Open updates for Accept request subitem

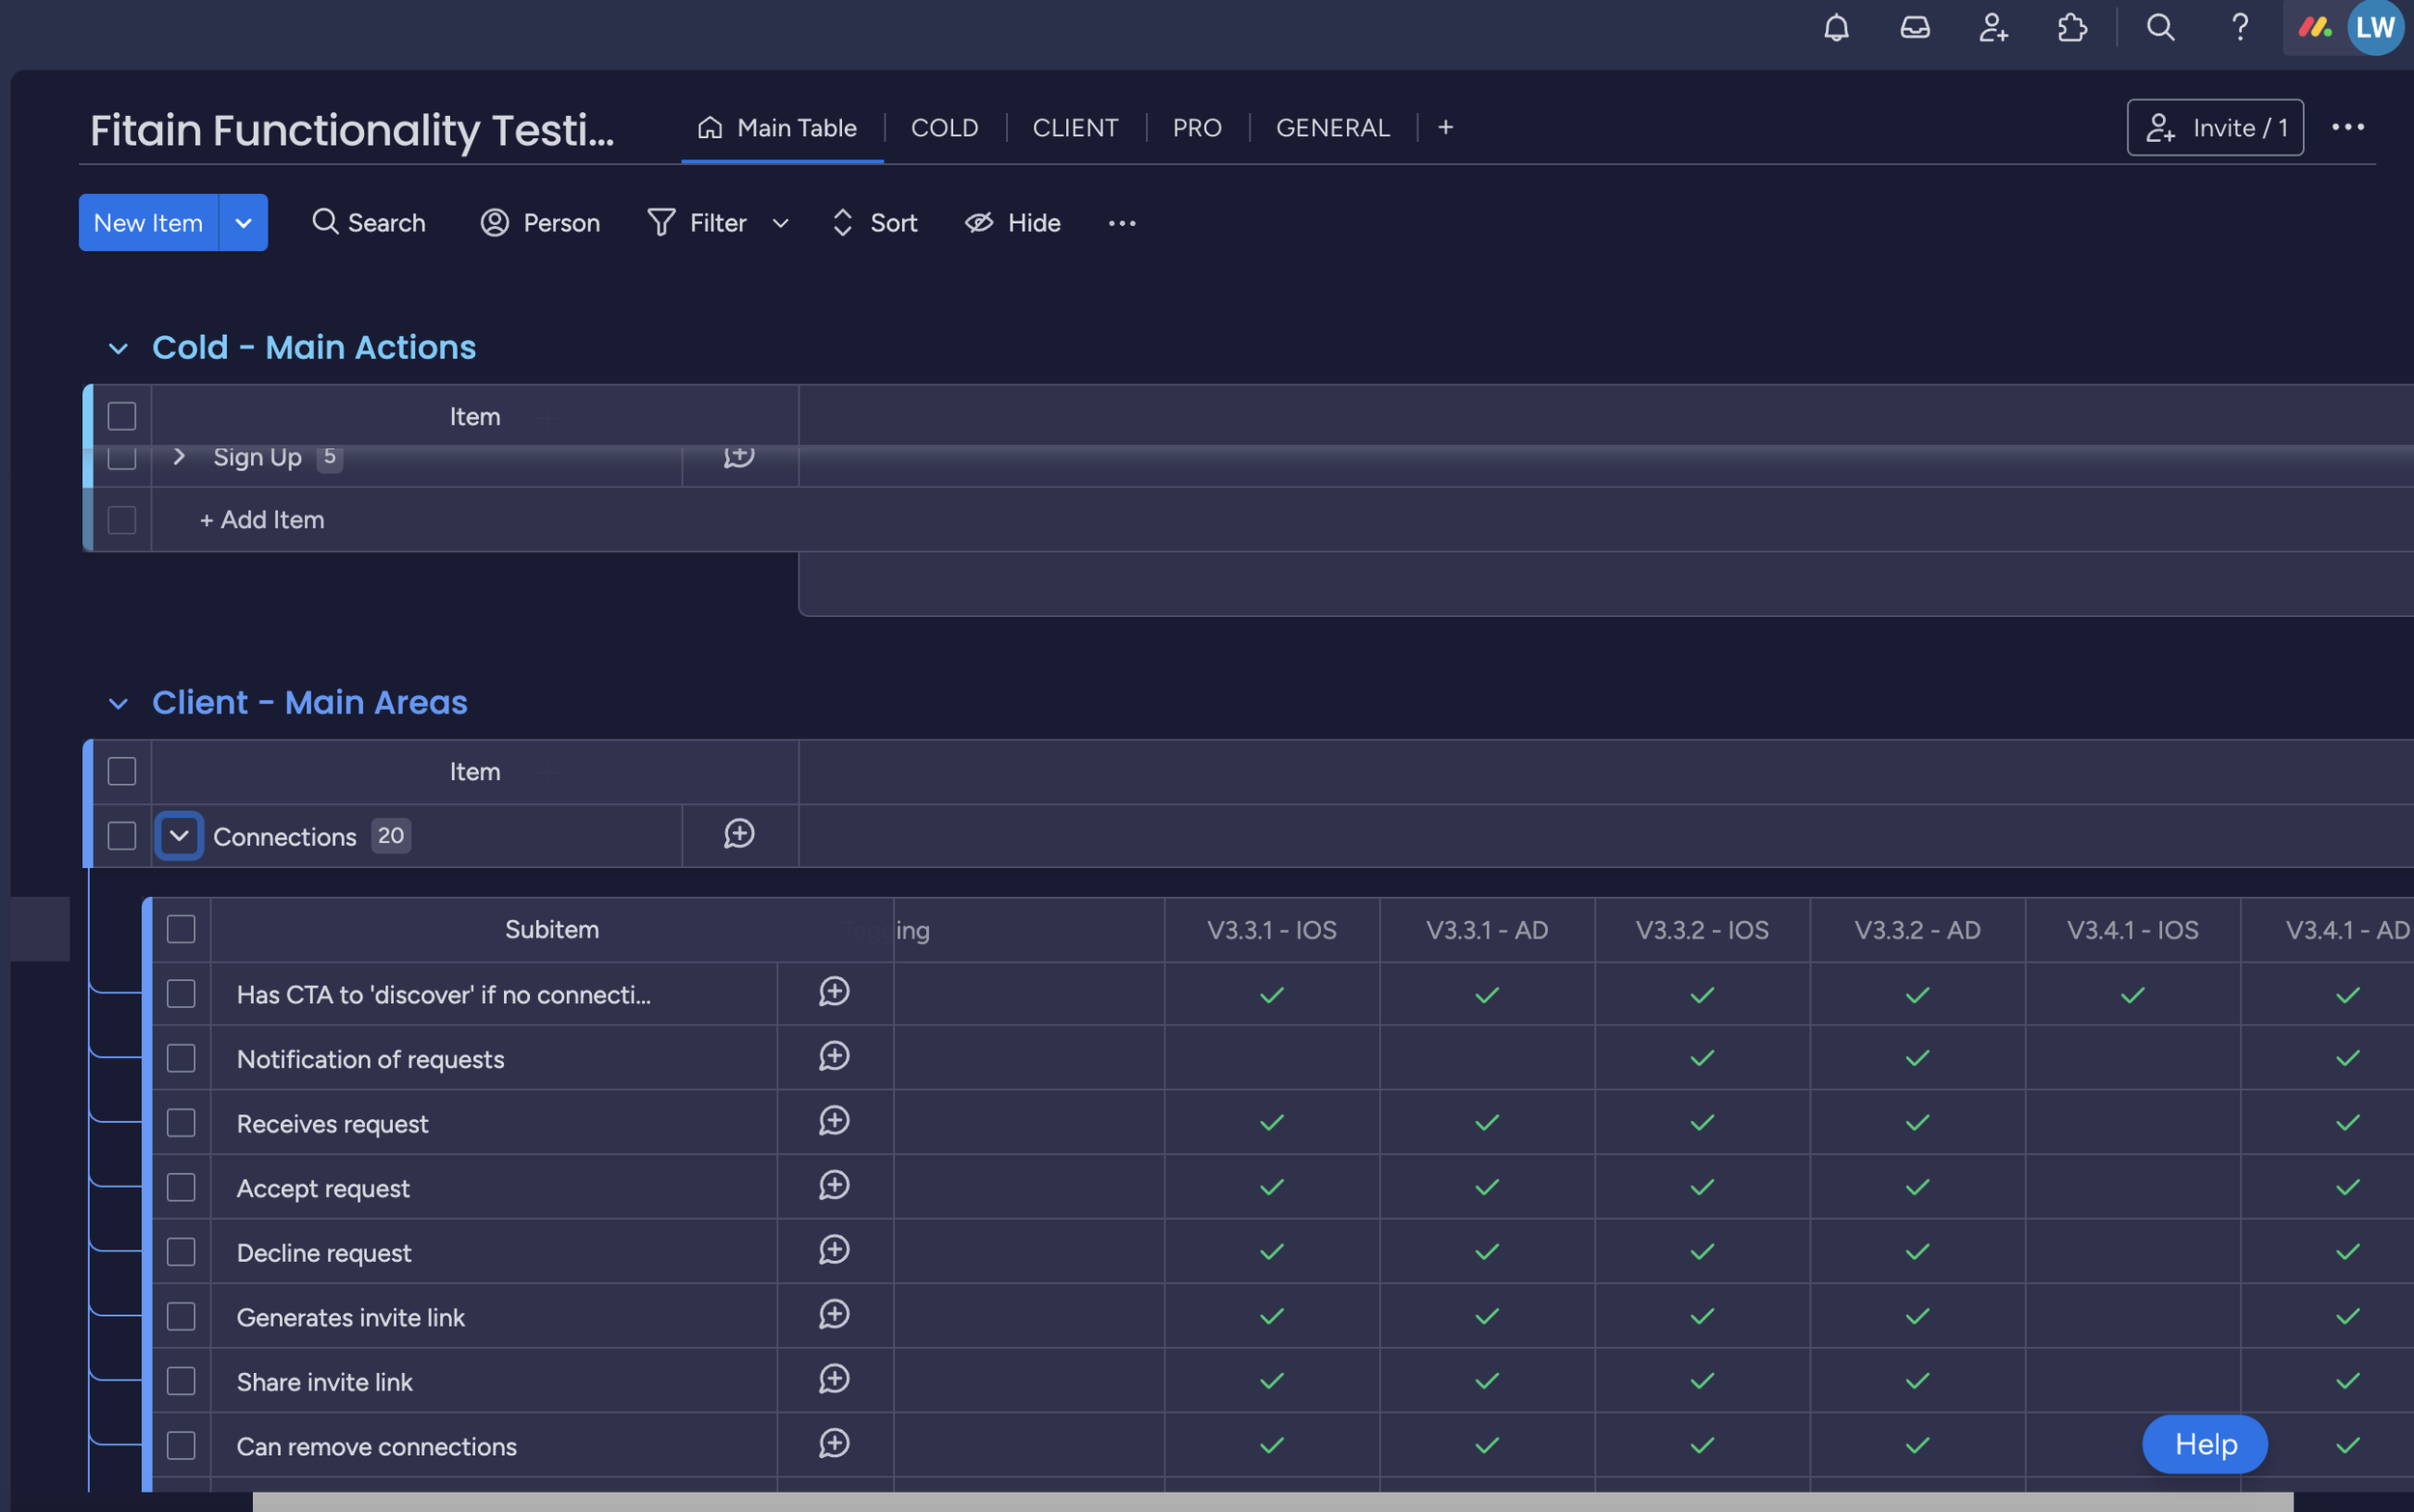coord(834,1186)
